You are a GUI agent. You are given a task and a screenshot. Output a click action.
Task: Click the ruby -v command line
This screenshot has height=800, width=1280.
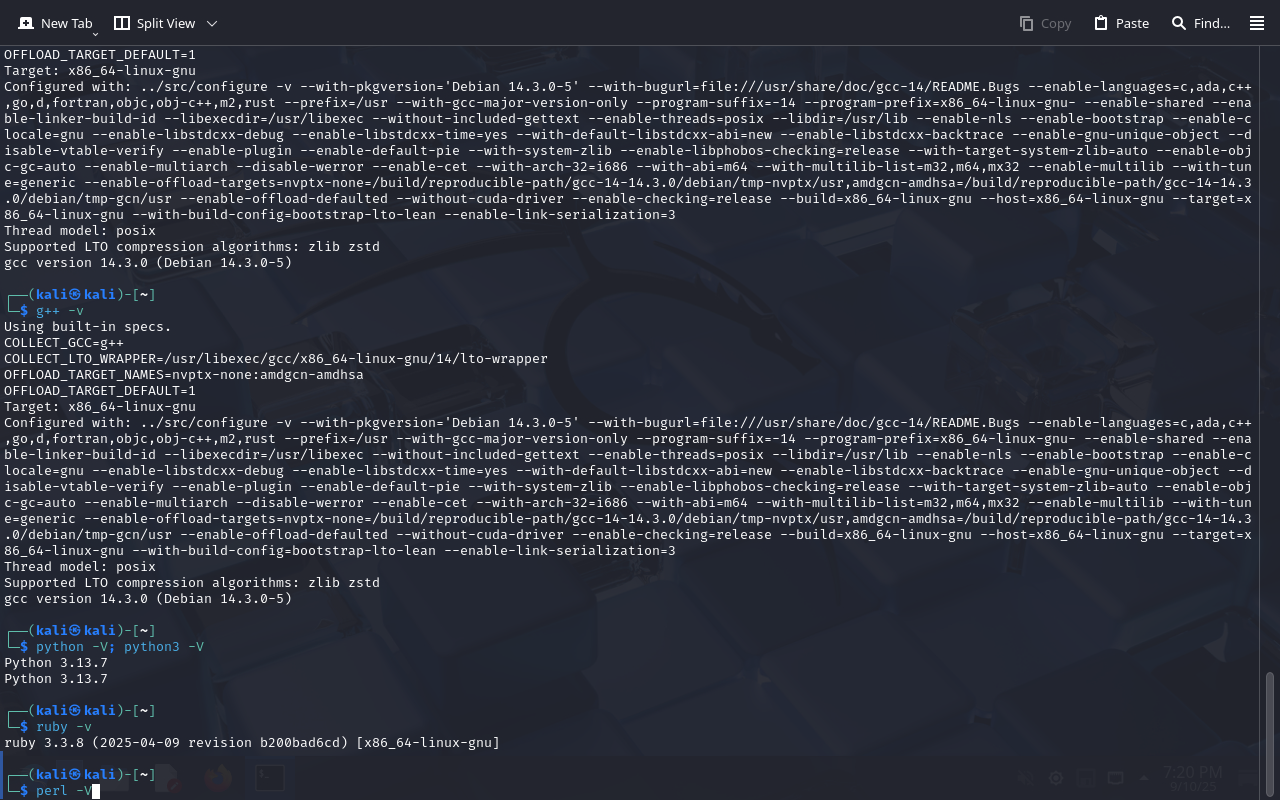(x=64, y=727)
